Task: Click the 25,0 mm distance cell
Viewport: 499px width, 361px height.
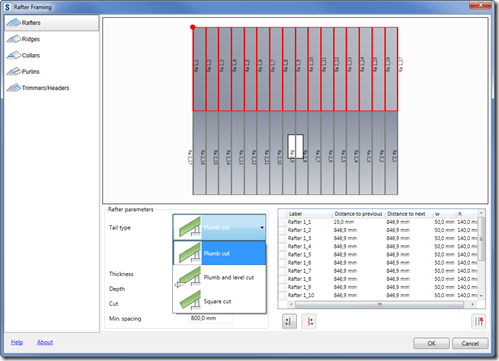Action: tap(359, 222)
